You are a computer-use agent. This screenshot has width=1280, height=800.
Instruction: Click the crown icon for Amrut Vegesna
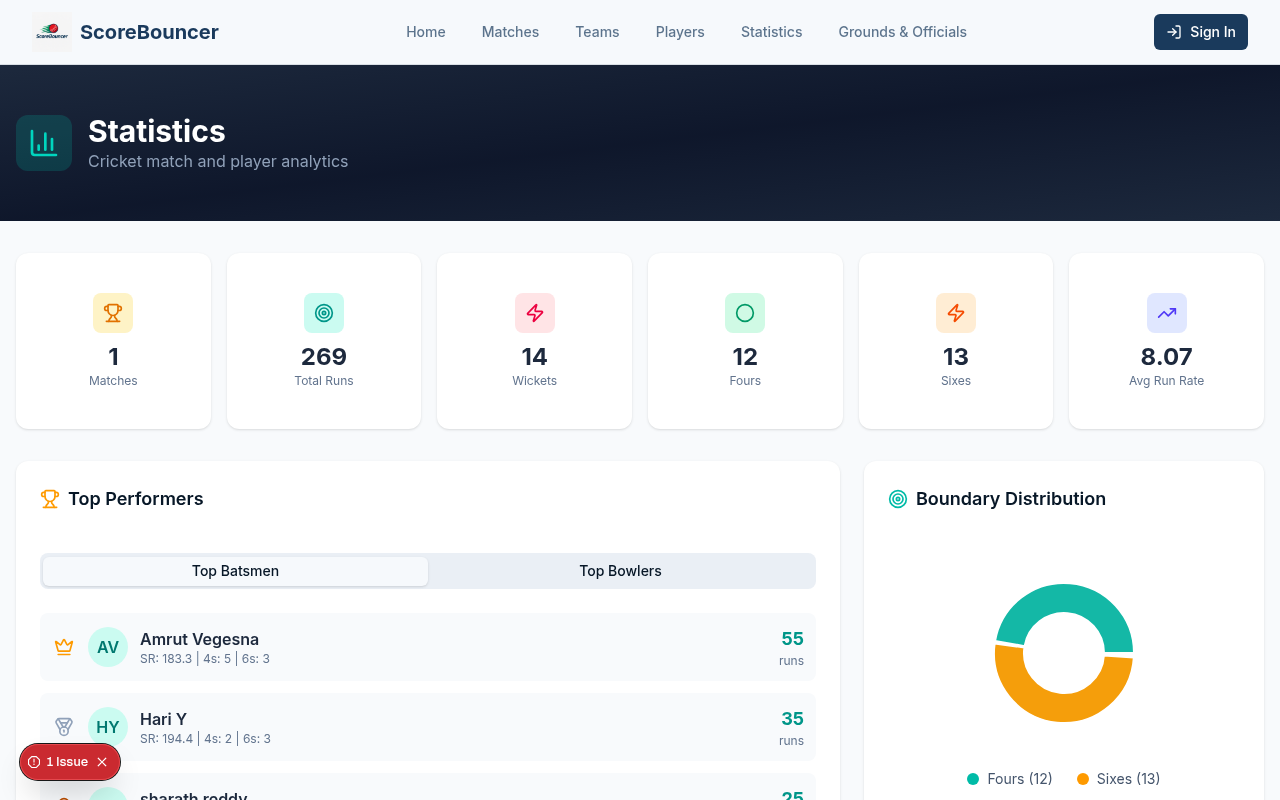[64, 647]
